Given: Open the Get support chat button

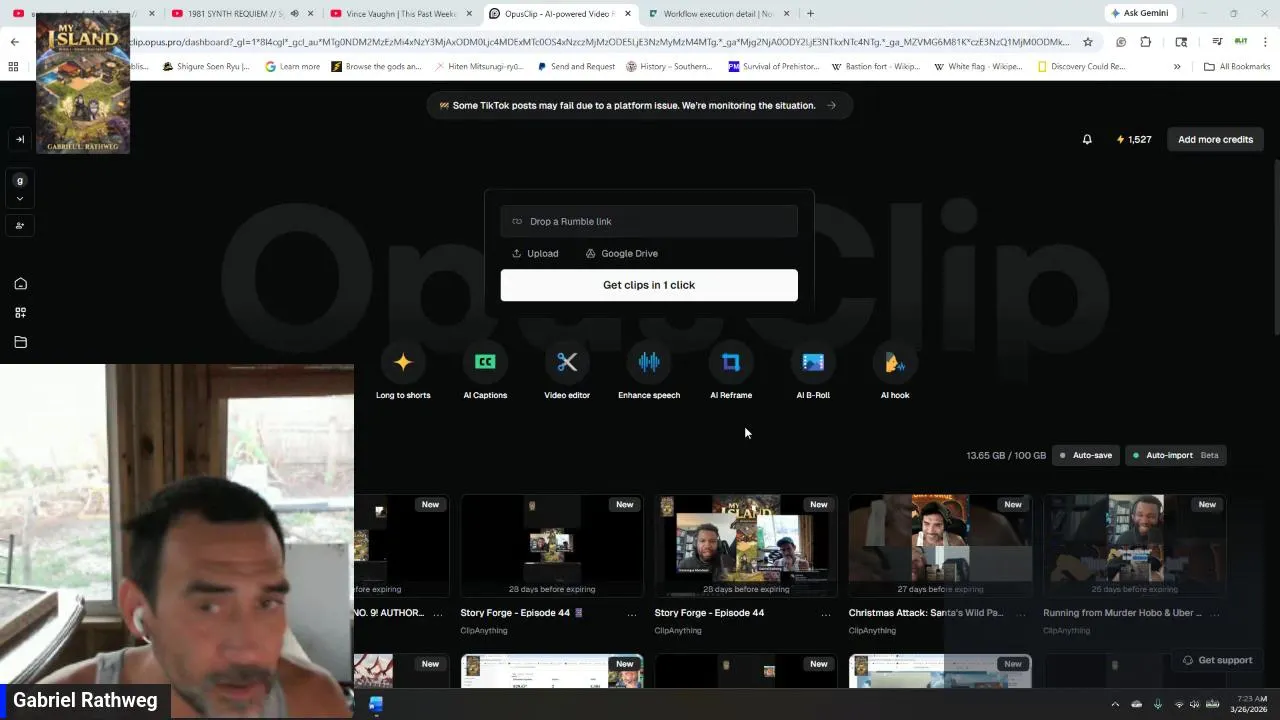Looking at the screenshot, I should tap(1217, 660).
